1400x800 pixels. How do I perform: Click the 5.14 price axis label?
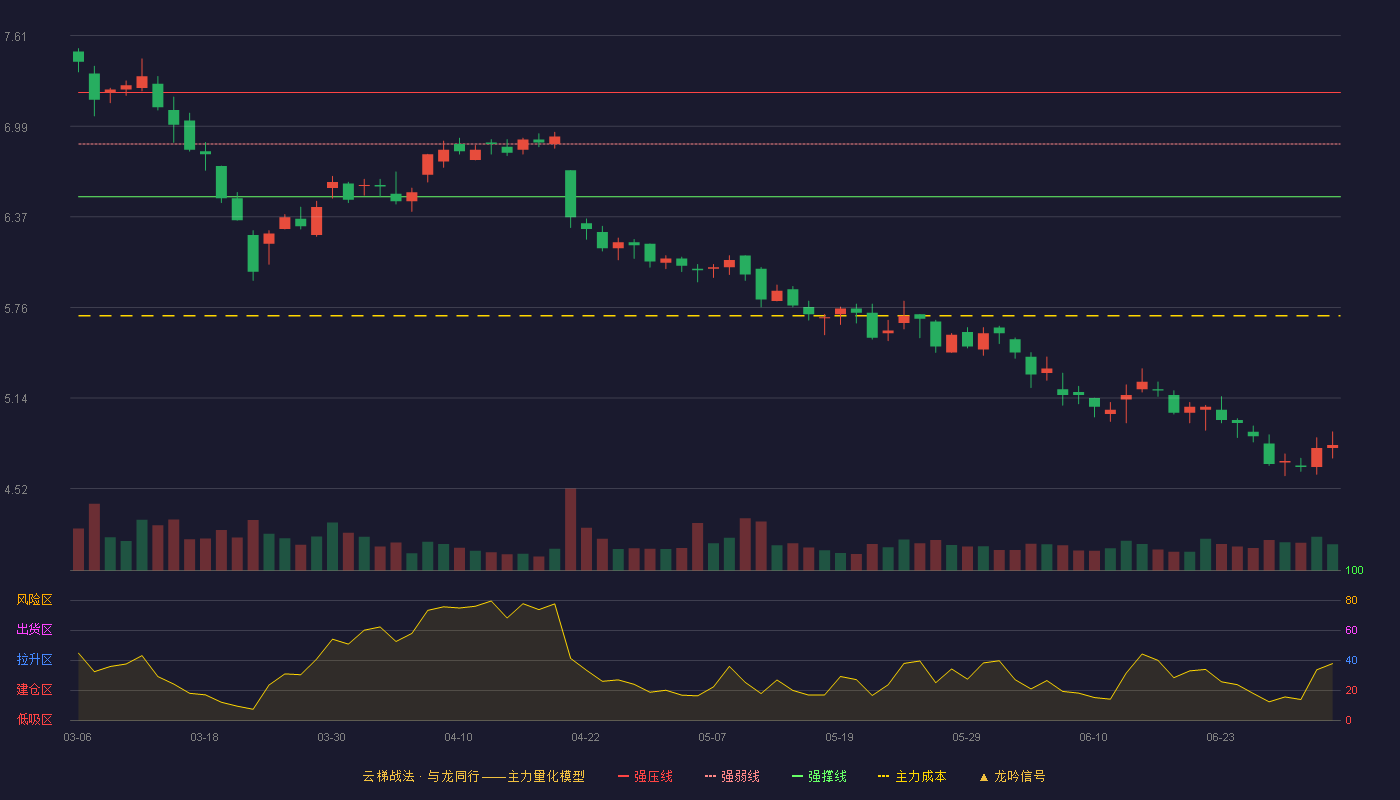(15, 399)
